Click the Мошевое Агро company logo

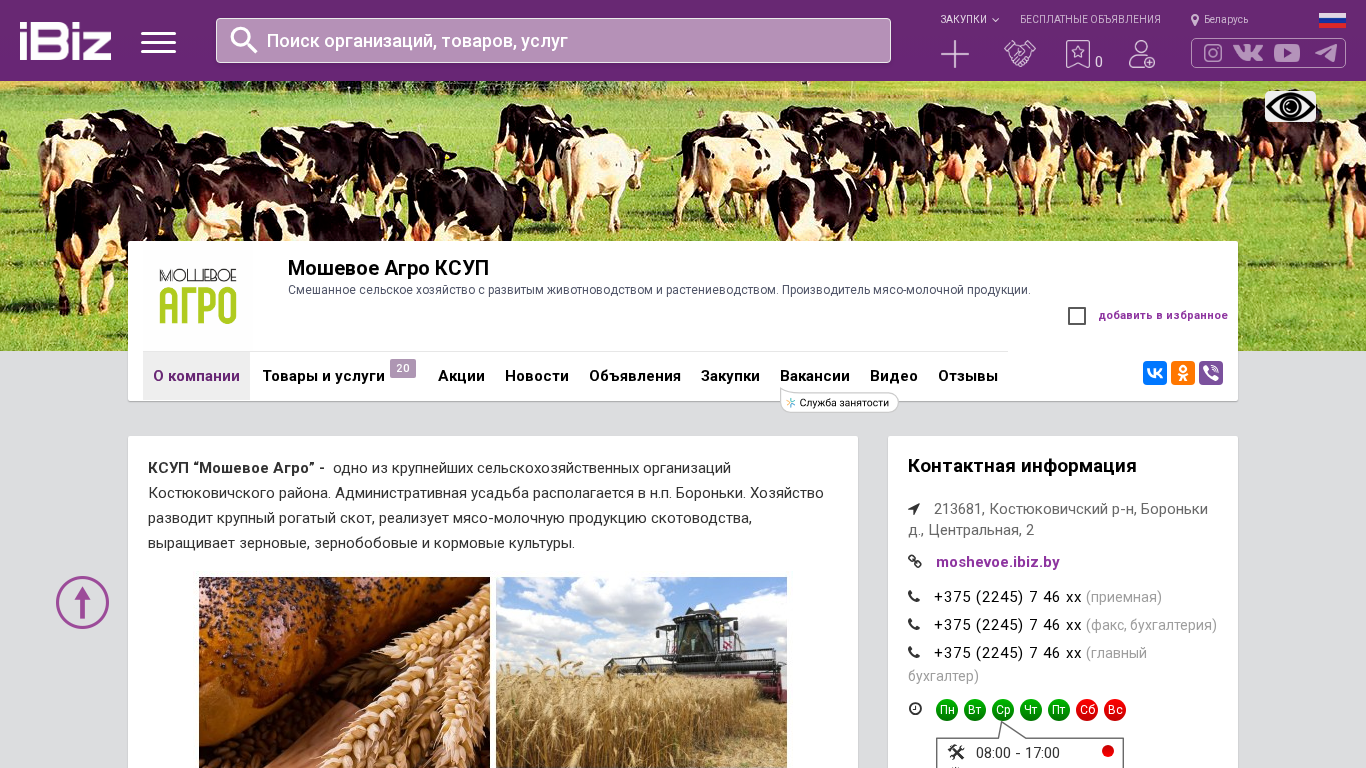(197, 296)
